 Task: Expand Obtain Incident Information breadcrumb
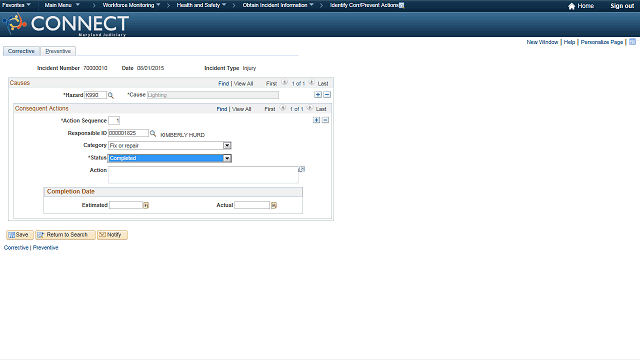click(278, 5)
